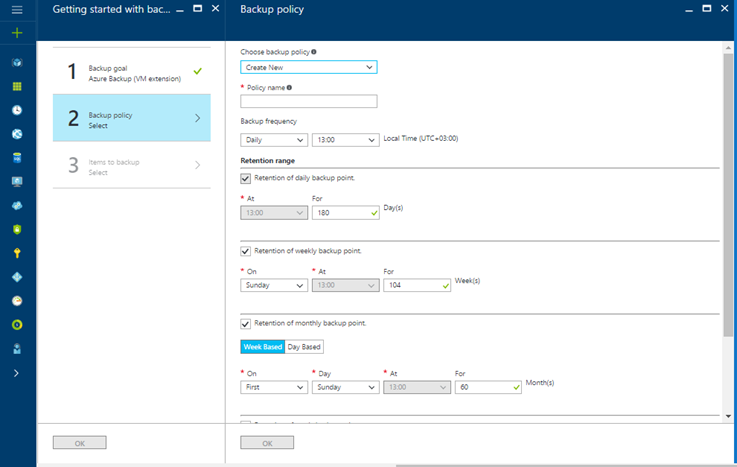Click the weekly retention 104 weeks field
Screen dimensions: 737x467
(417, 285)
